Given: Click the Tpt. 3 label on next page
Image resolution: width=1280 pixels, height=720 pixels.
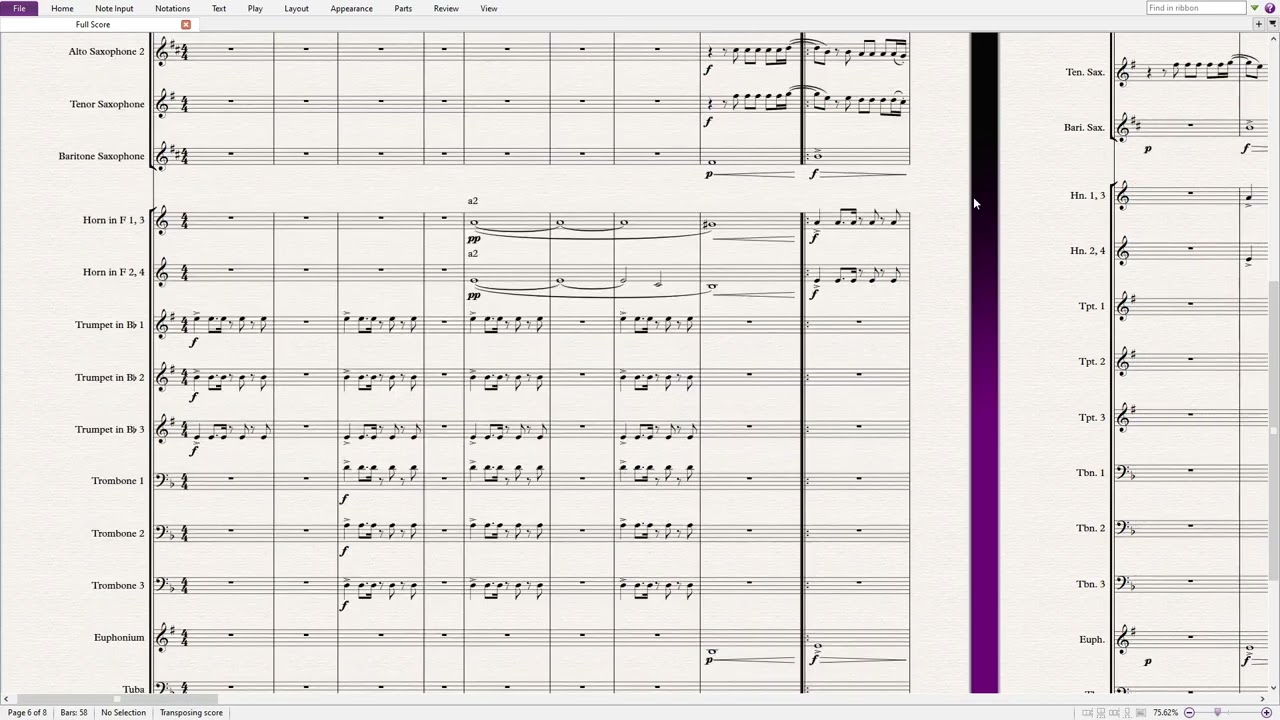Looking at the screenshot, I should (1092, 417).
